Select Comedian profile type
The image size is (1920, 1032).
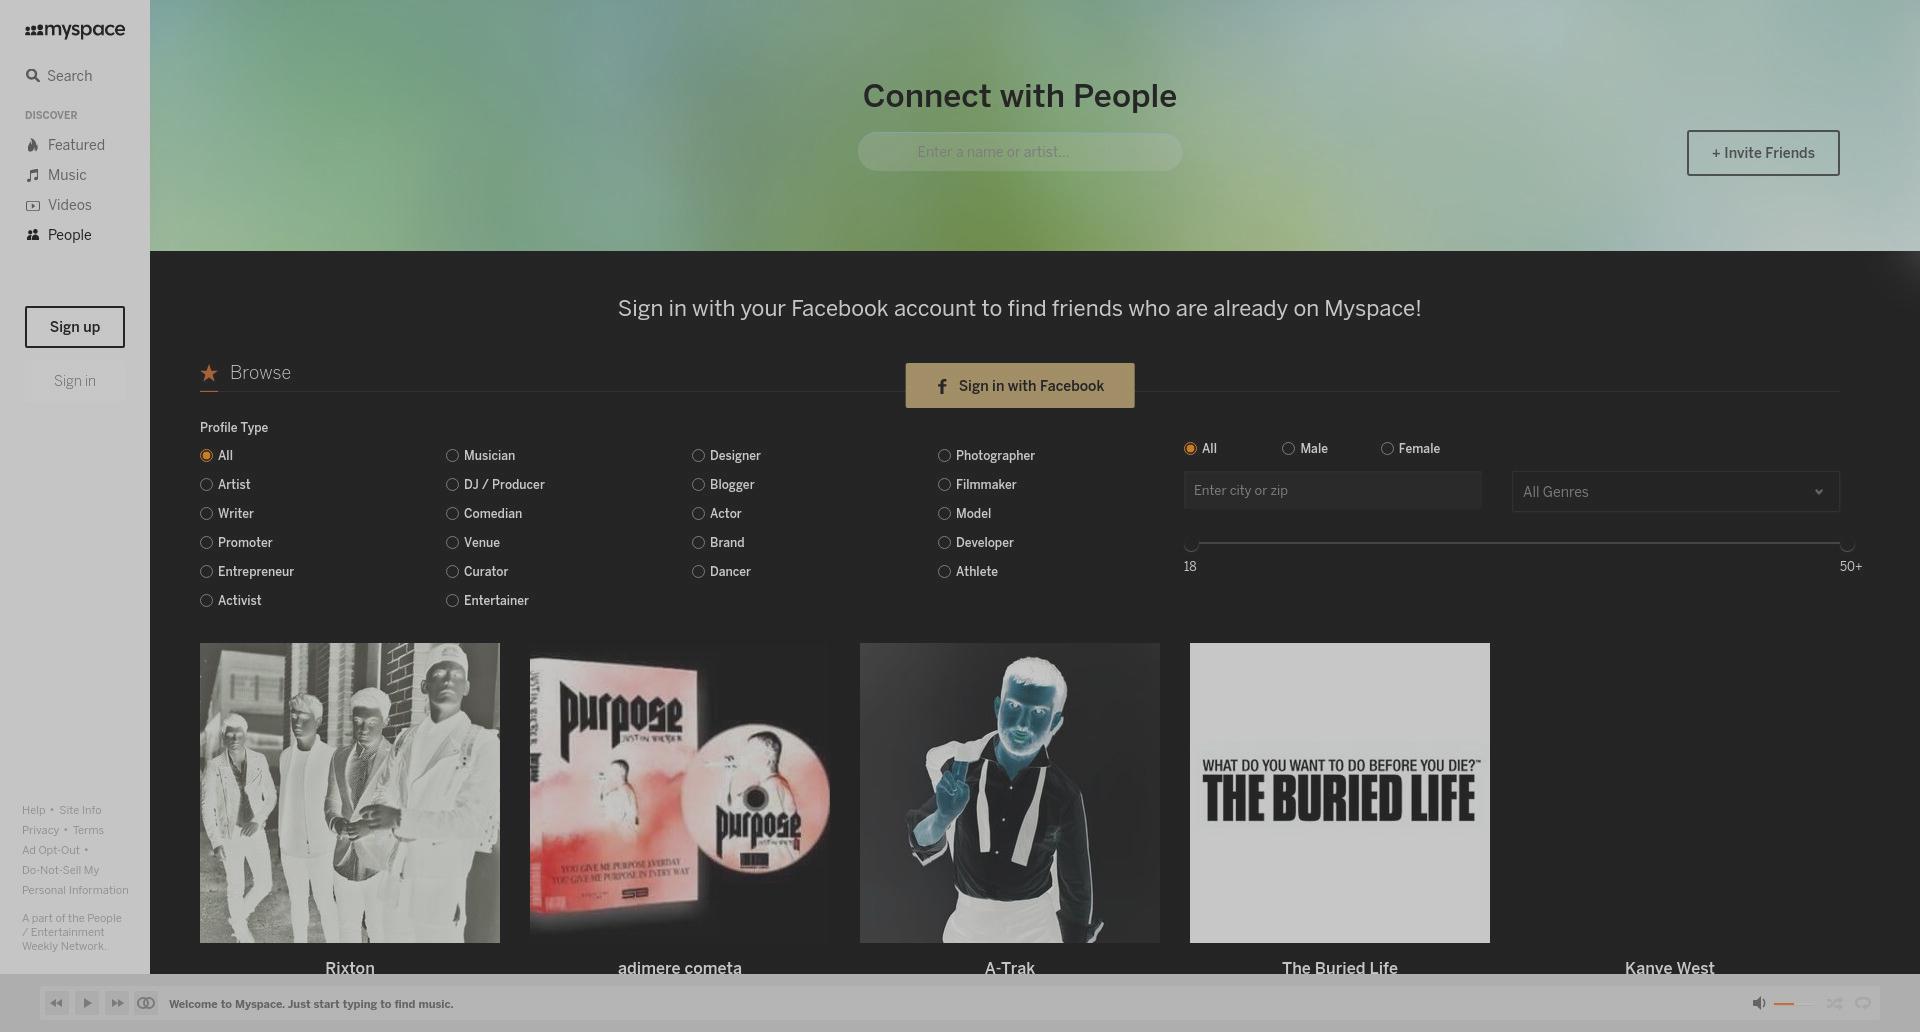(452, 514)
